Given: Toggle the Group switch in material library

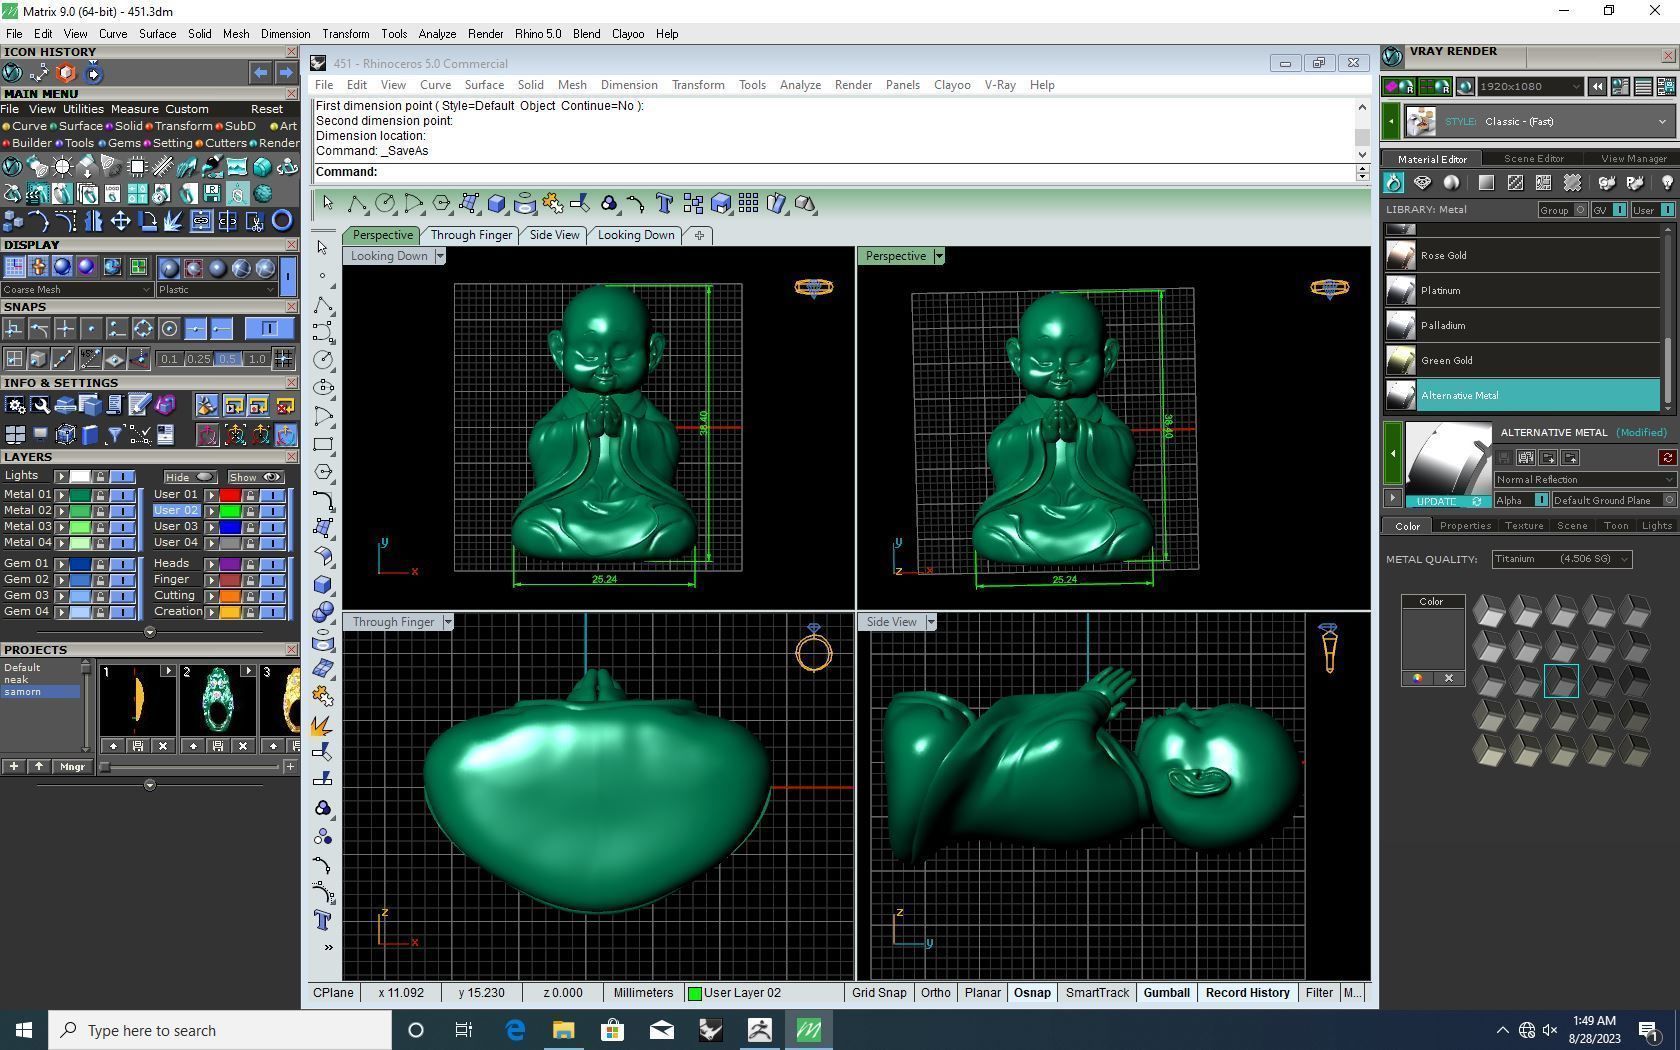Looking at the screenshot, I should pyautogui.click(x=1564, y=210).
